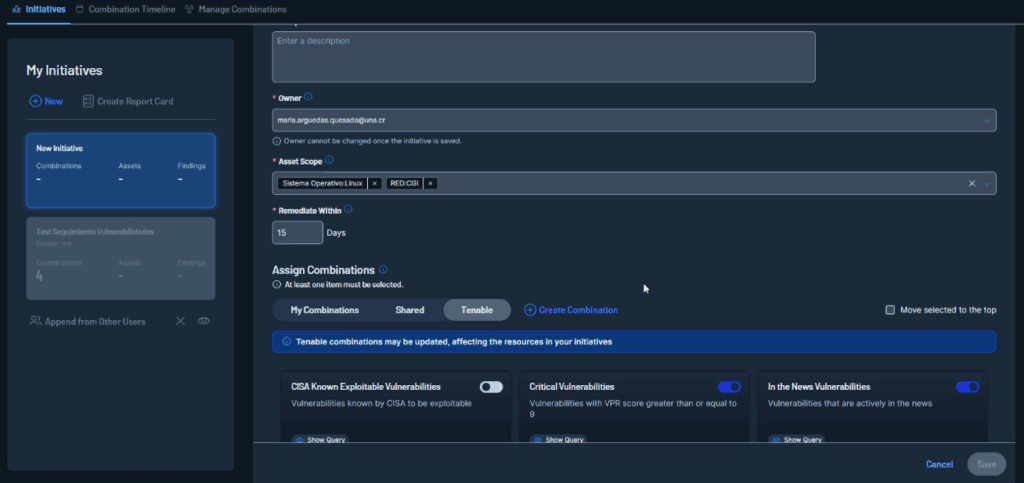Select the My Combinations tab
The width and height of the screenshot is (1024, 483).
pos(324,310)
